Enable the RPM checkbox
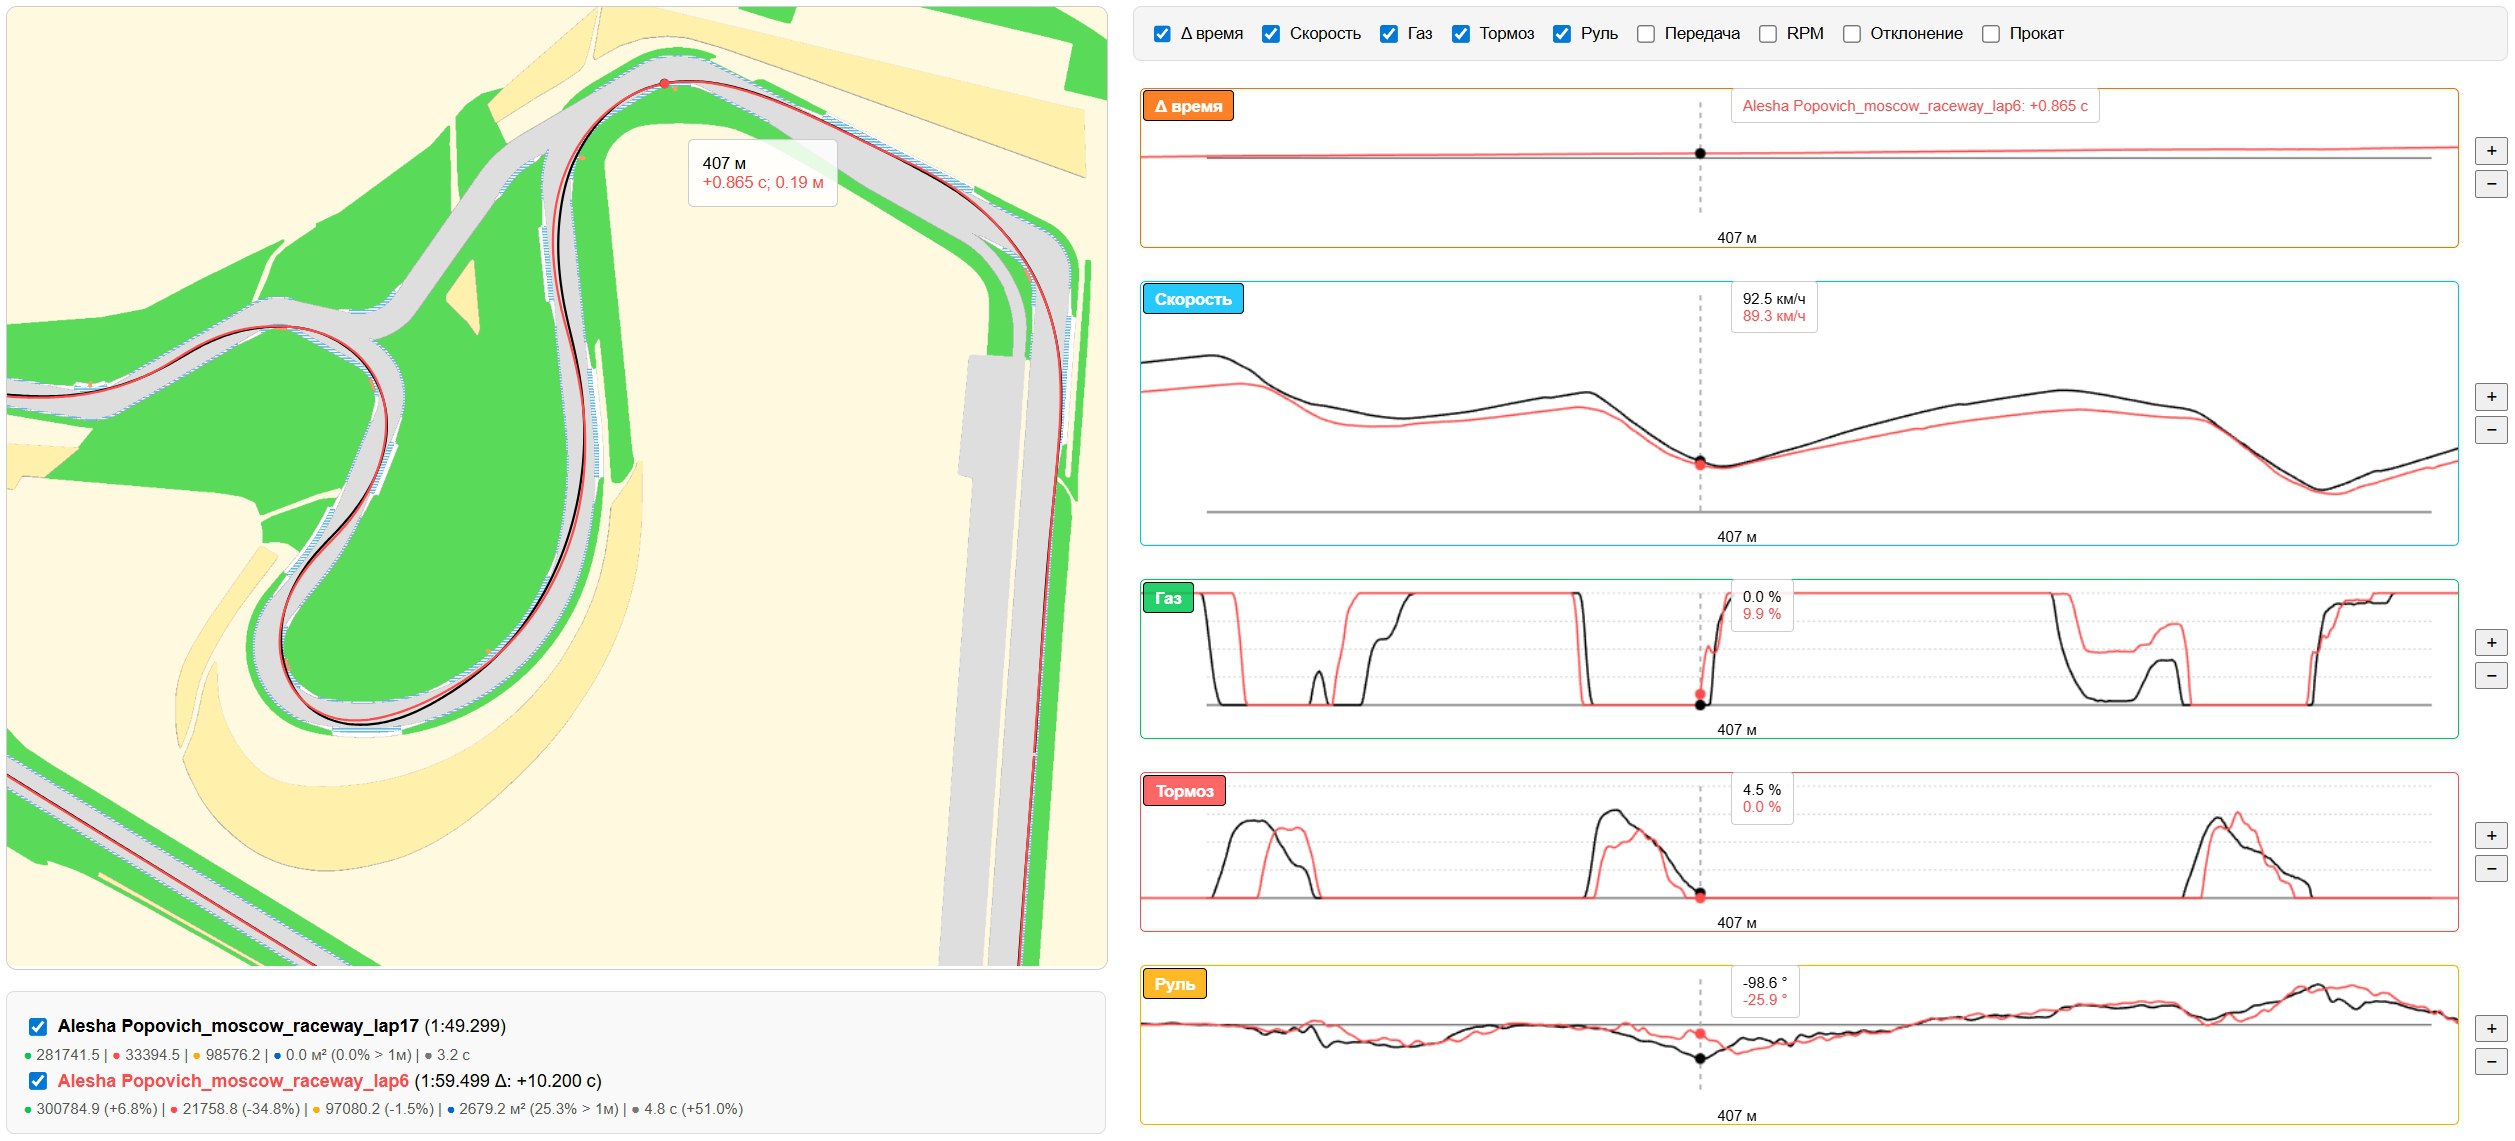 [1768, 34]
